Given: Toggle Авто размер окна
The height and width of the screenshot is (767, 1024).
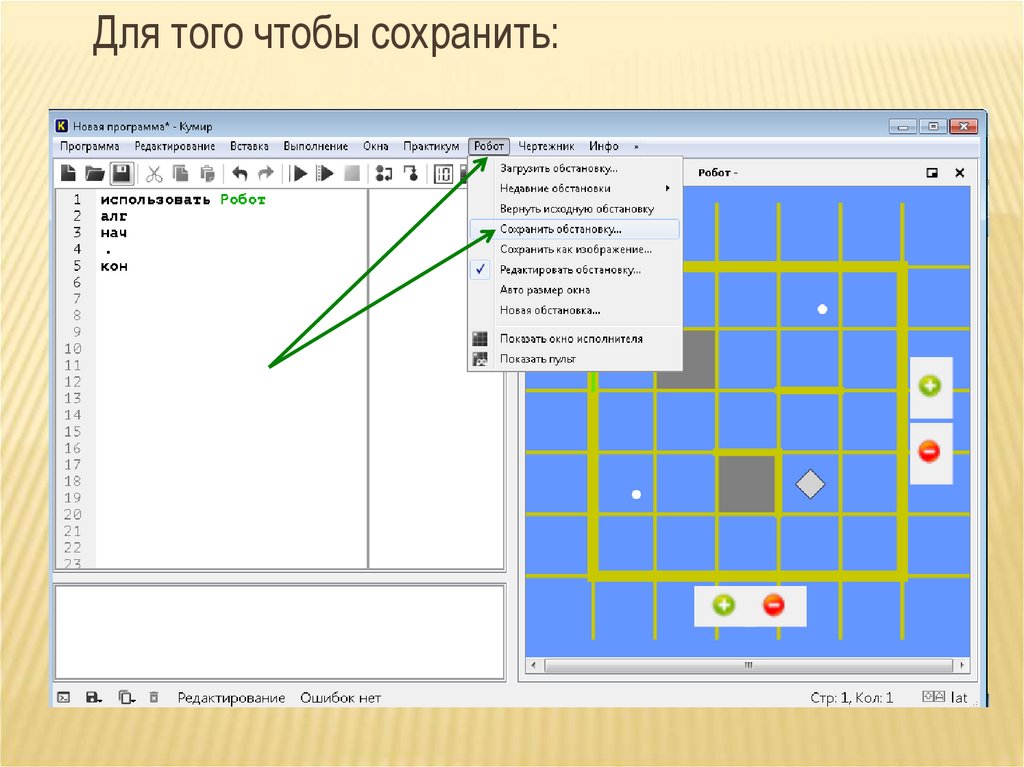Looking at the screenshot, I should [575, 289].
